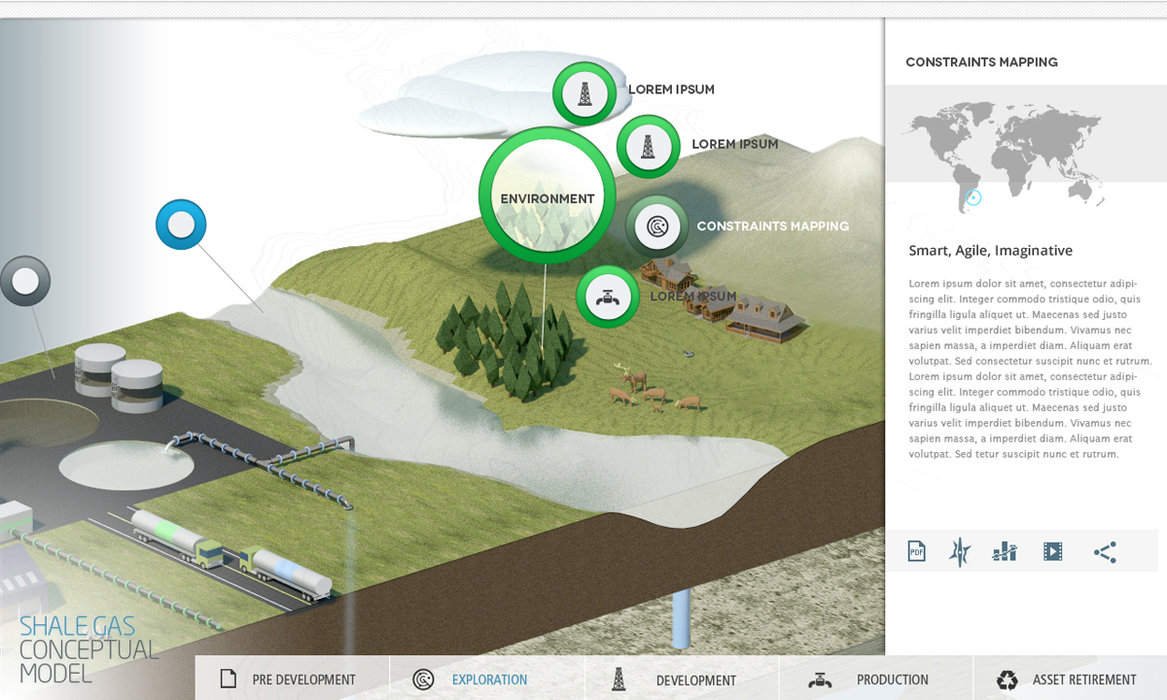The height and width of the screenshot is (700, 1167).
Task: Click the oil derrick bubble beside the cloud
Action: tap(584, 94)
